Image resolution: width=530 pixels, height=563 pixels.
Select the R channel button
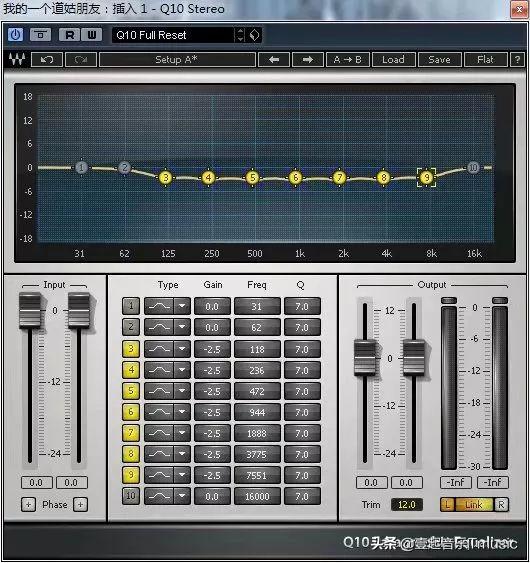501,504
